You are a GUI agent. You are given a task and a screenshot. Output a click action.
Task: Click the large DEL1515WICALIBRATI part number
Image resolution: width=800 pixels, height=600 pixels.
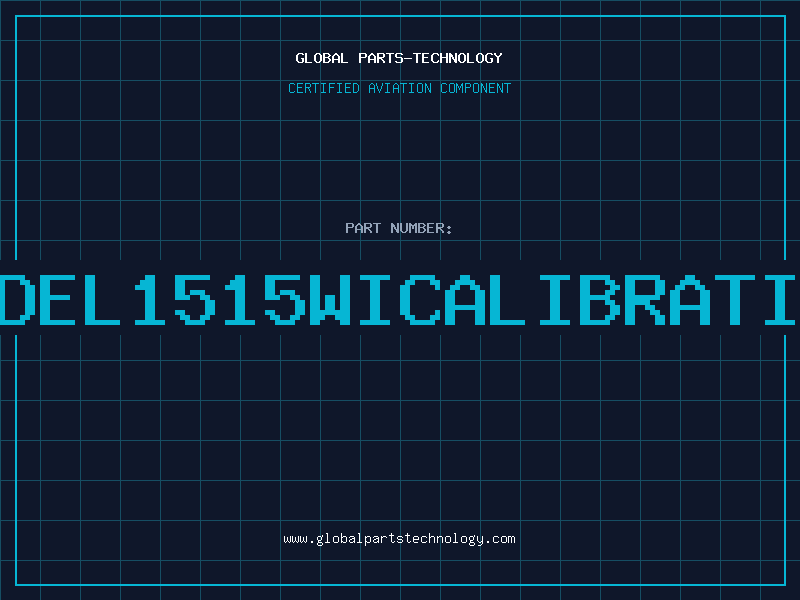coord(400,300)
